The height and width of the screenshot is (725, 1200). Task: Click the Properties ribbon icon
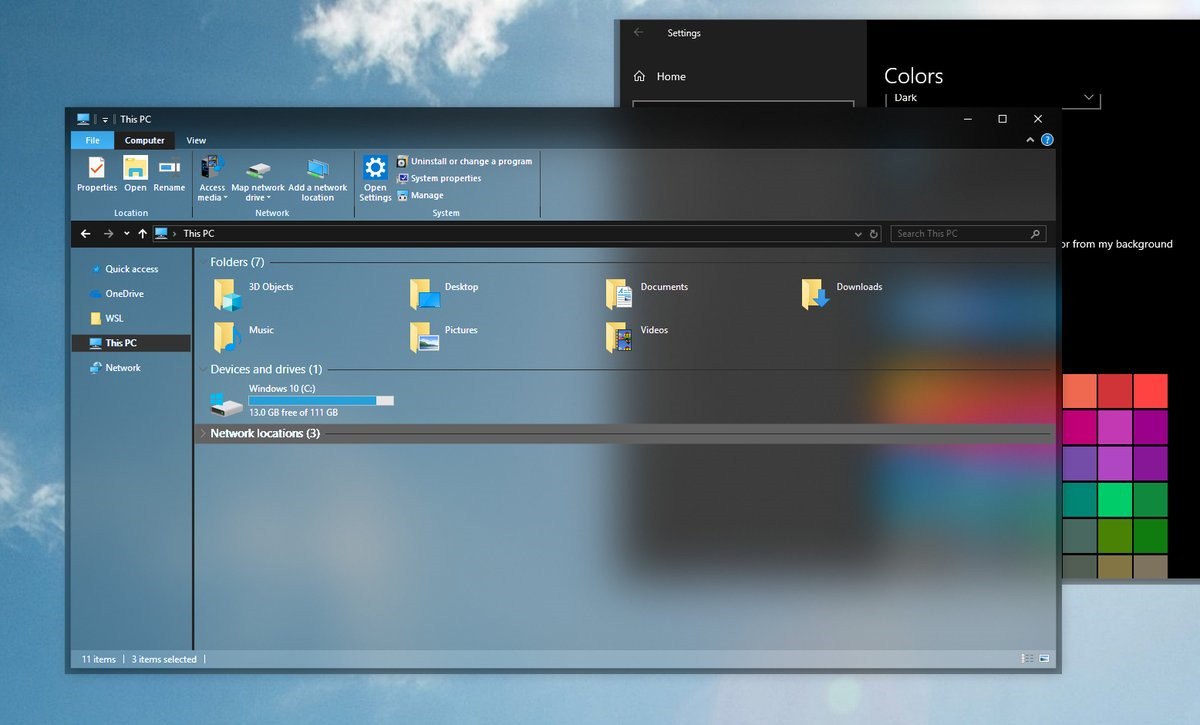coord(96,167)
